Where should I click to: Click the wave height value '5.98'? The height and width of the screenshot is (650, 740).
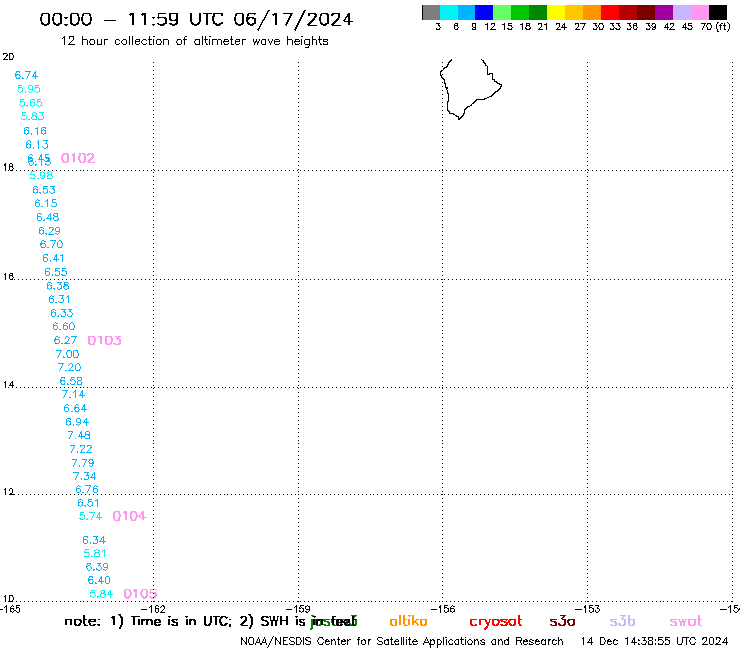(x=41, y=175)
